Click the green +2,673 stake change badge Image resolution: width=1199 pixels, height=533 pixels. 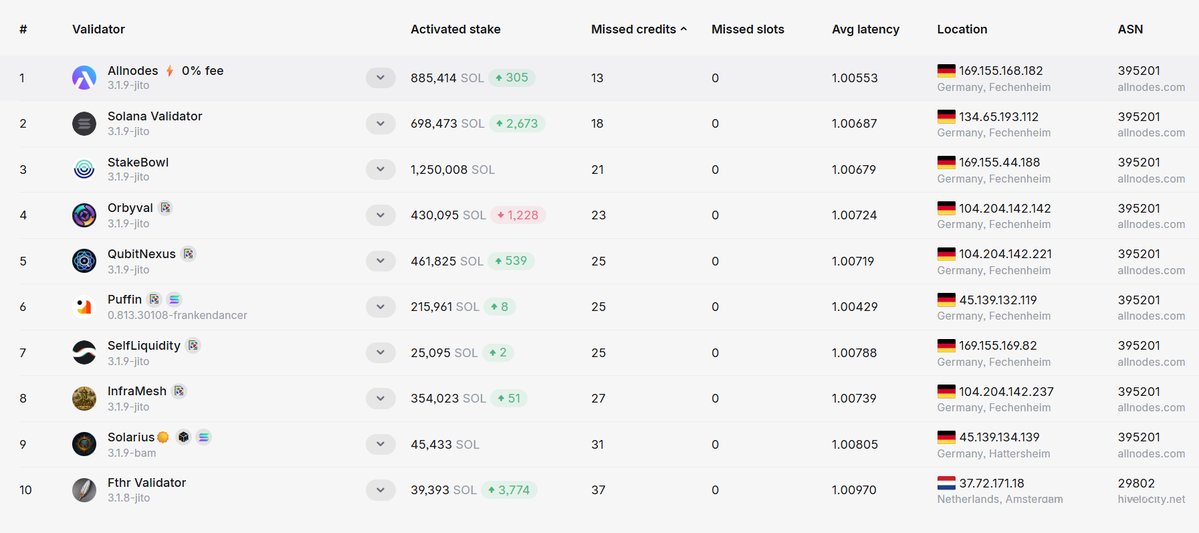[x=516, y=124]
